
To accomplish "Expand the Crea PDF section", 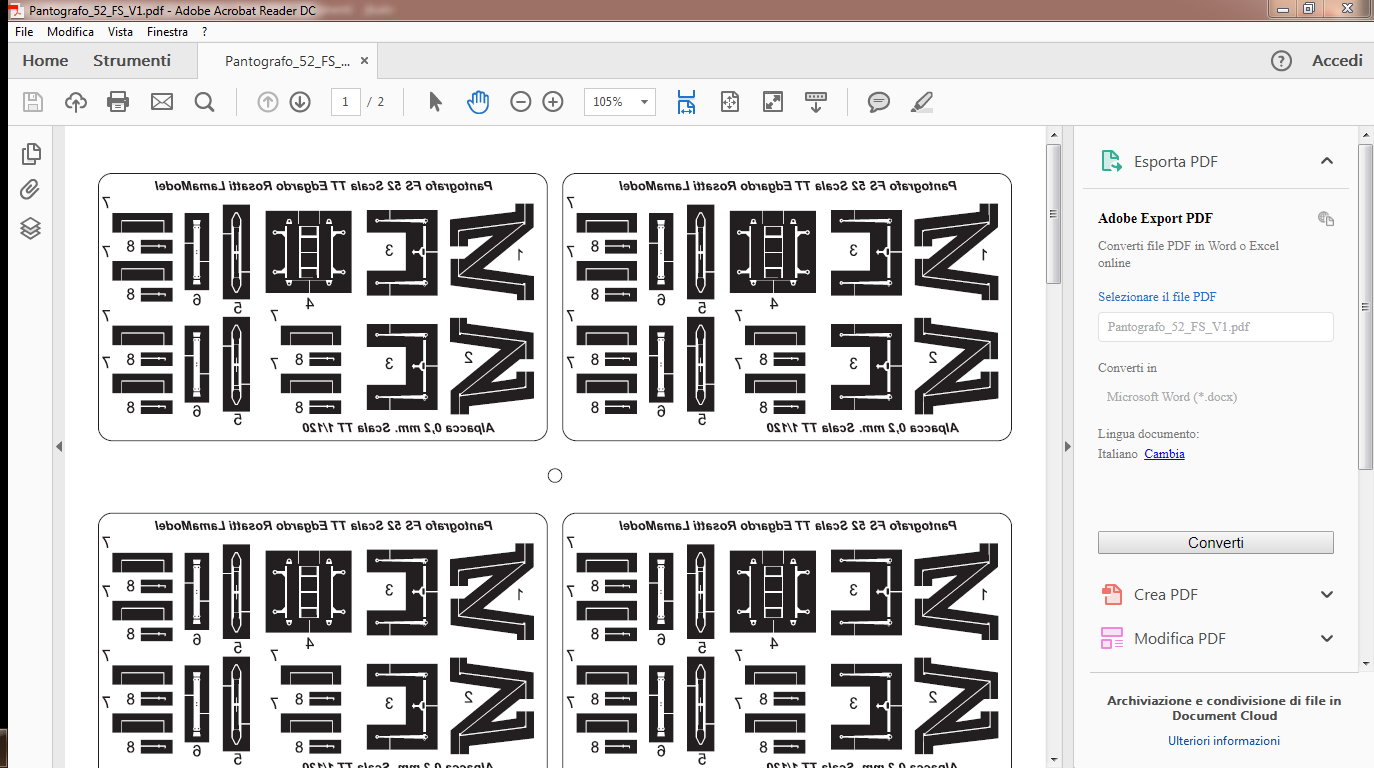I will (1327, 595).
